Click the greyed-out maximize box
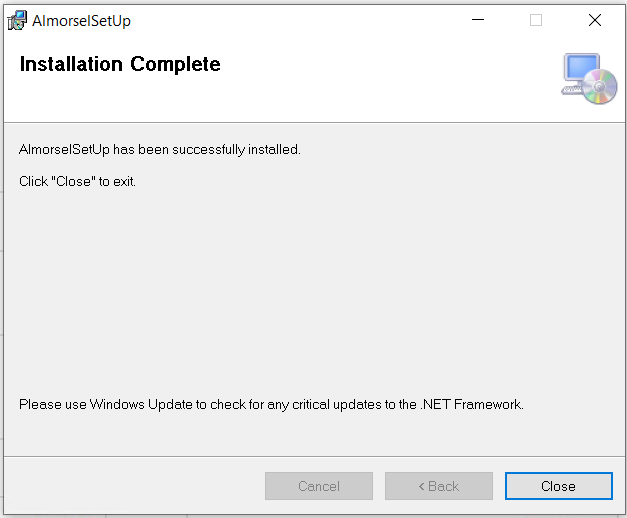 point(536,20)
